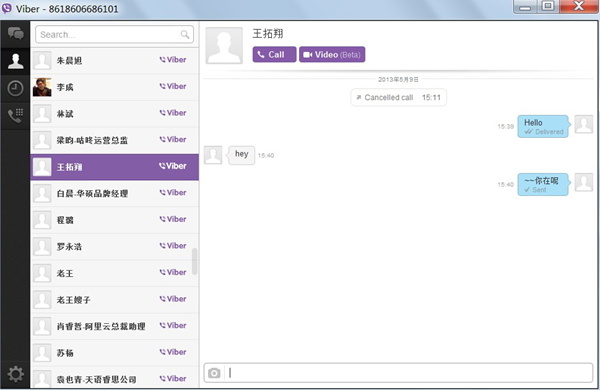Focus the Search contacts field
Screen dimensions: 600x390
click(x=114, y=34)
